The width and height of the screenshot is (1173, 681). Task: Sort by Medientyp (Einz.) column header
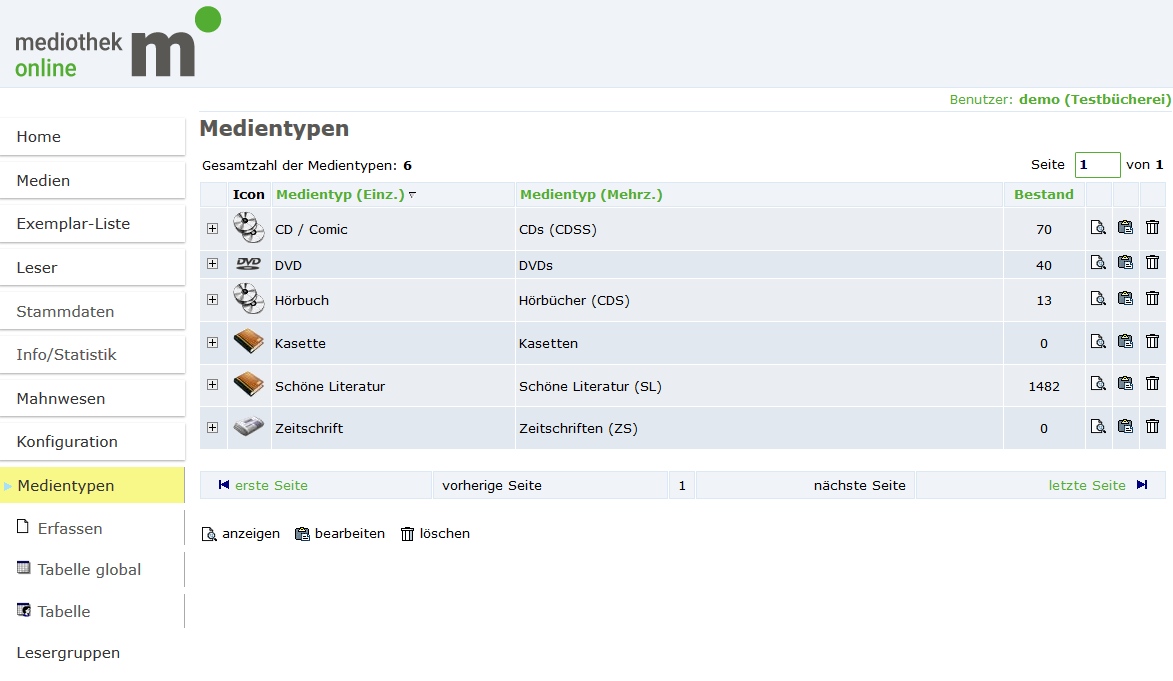pyautogui.click(x=340, y=195)
